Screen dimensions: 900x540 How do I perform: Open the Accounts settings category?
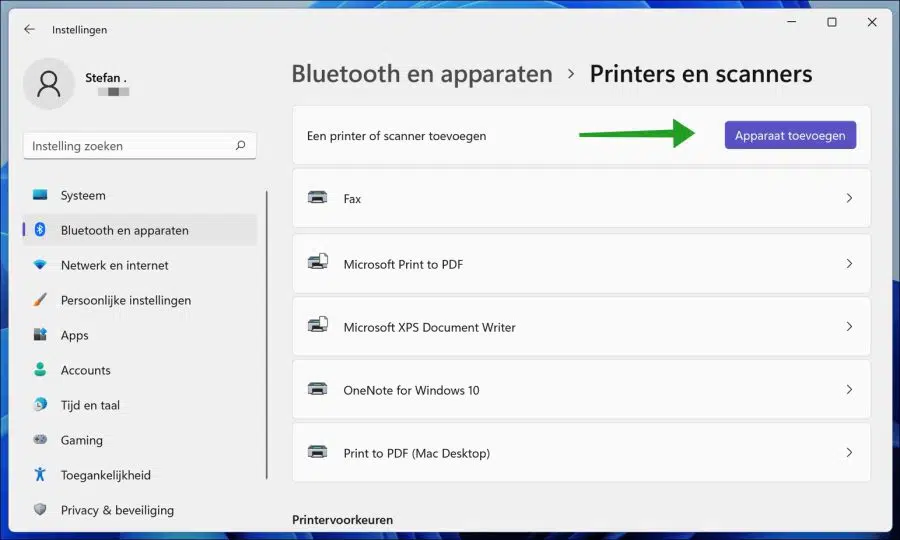140,370
